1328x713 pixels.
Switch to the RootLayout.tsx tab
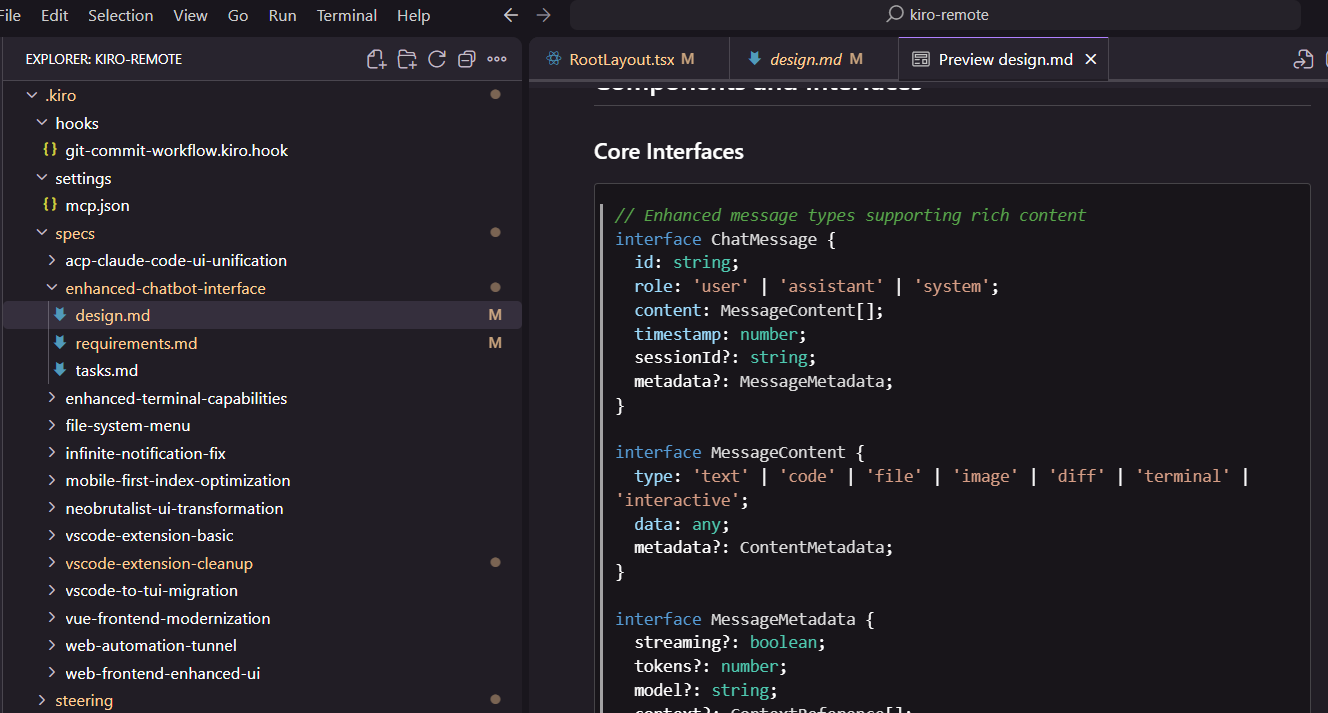click(621, 60)
